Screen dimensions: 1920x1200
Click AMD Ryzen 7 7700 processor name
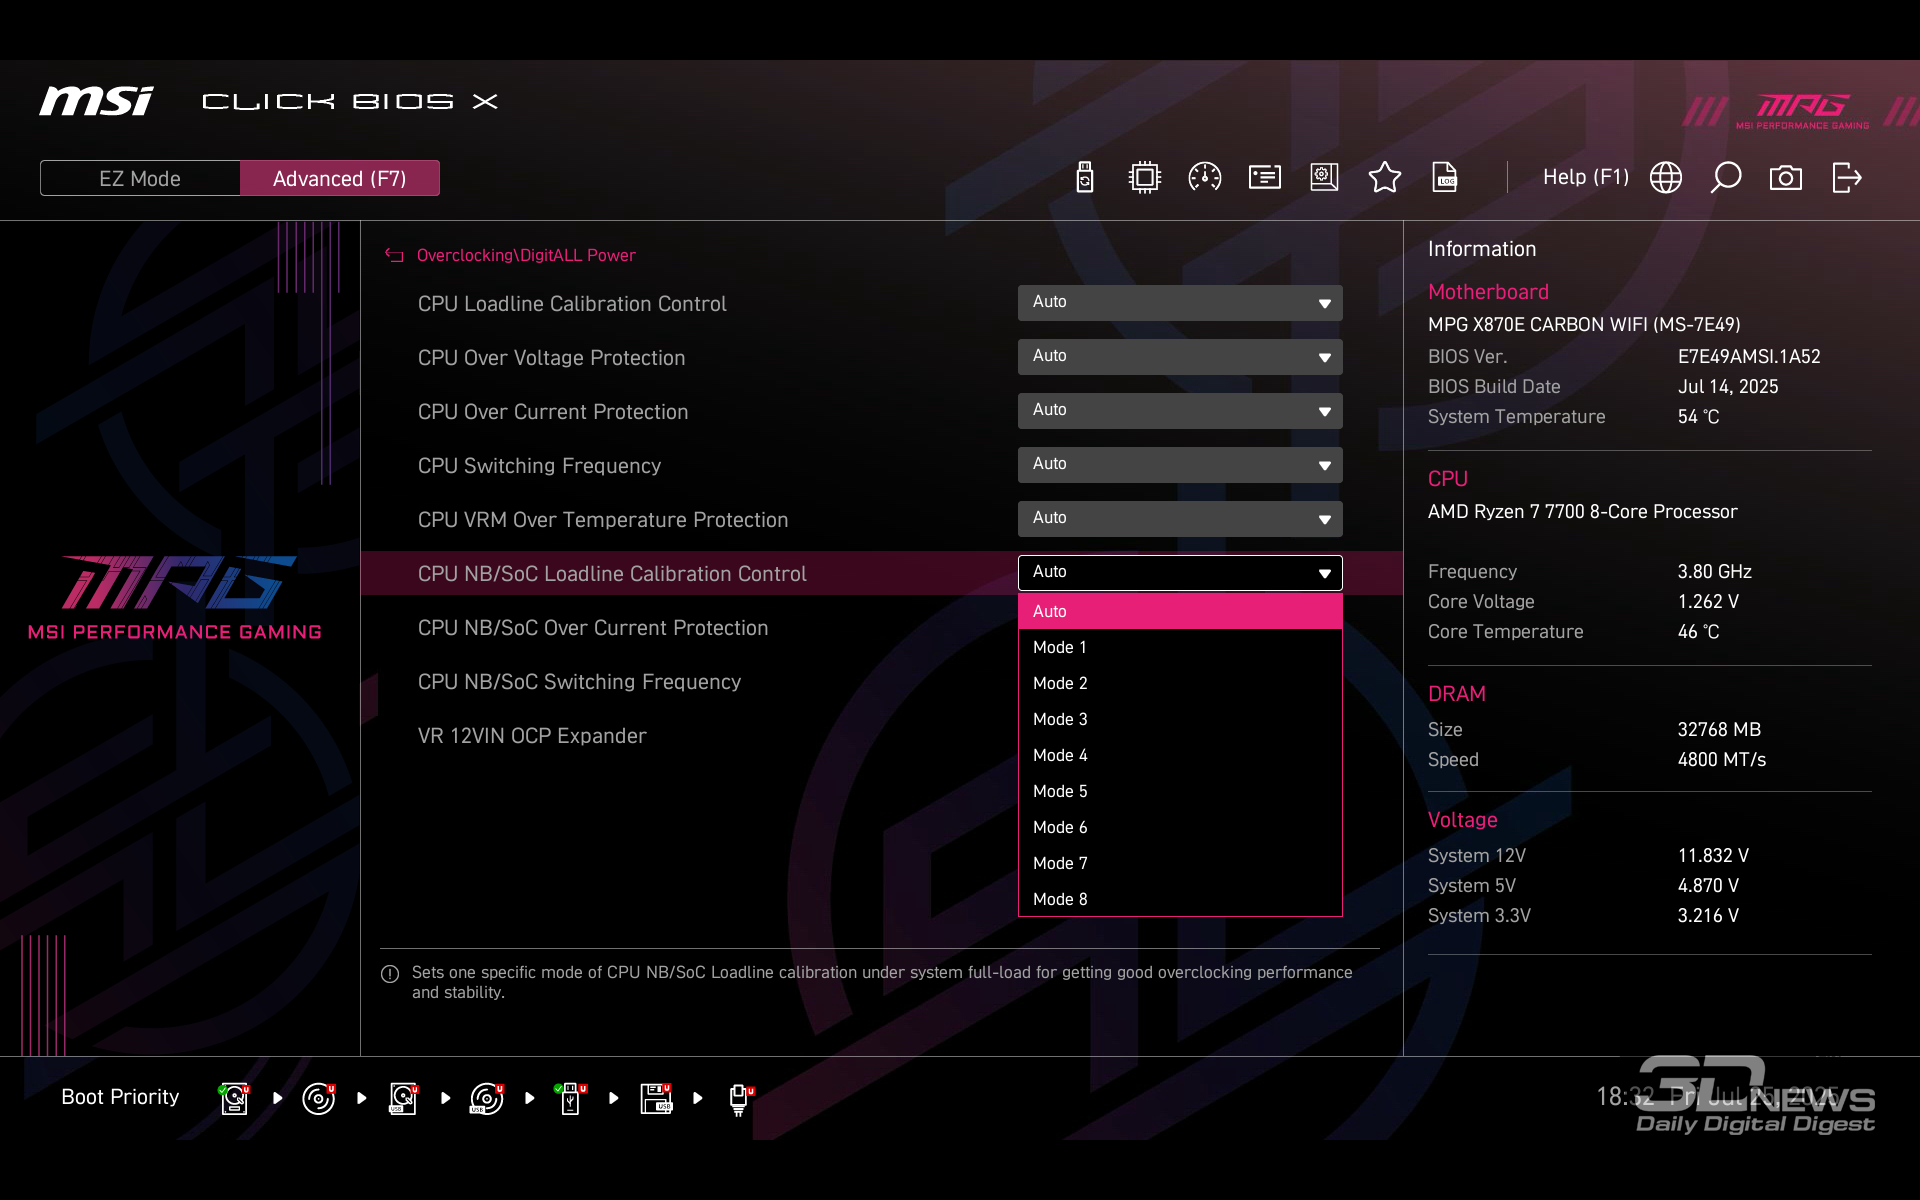point(1582,512)
